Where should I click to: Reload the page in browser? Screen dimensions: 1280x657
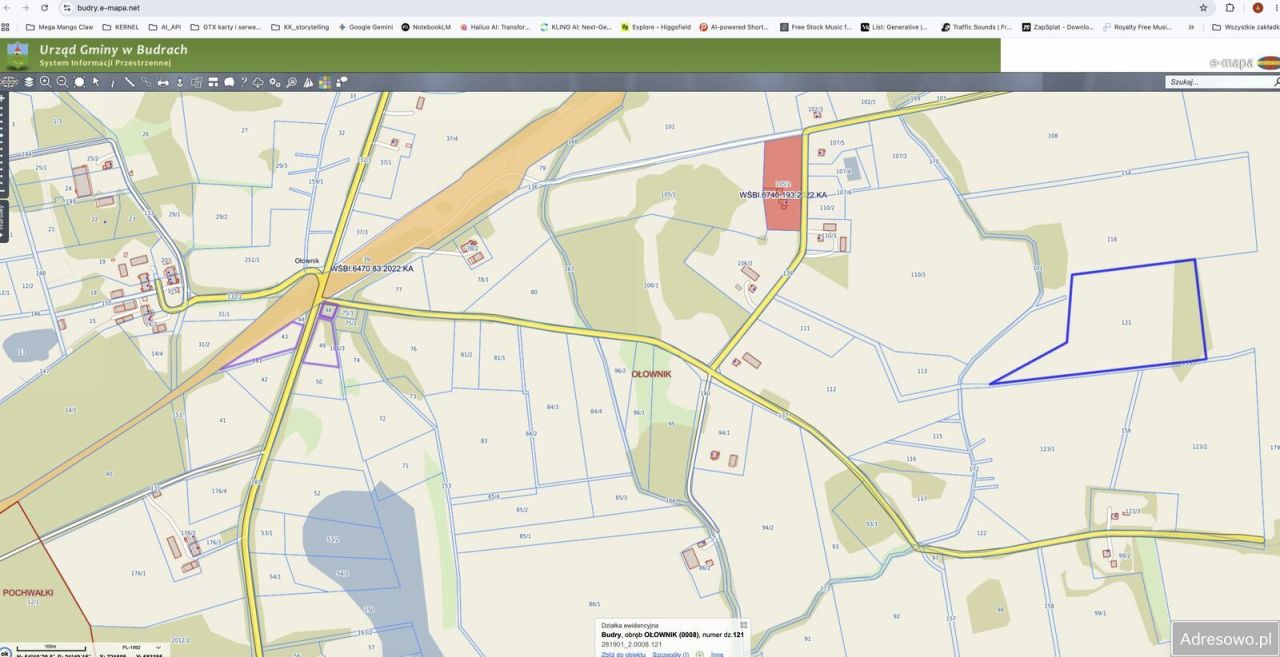click(x=44, y=7)
